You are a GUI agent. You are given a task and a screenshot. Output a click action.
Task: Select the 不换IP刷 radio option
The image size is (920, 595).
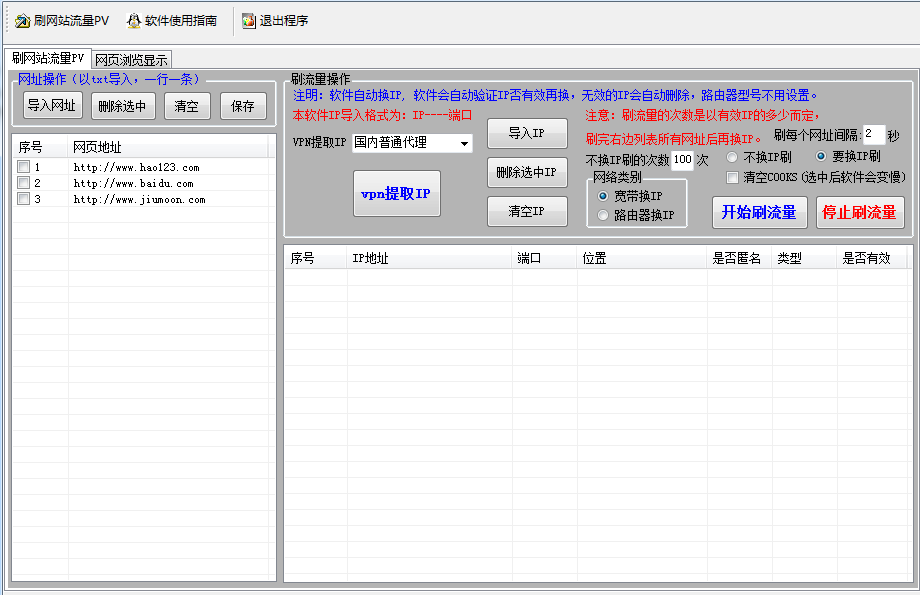pos(731,158)
